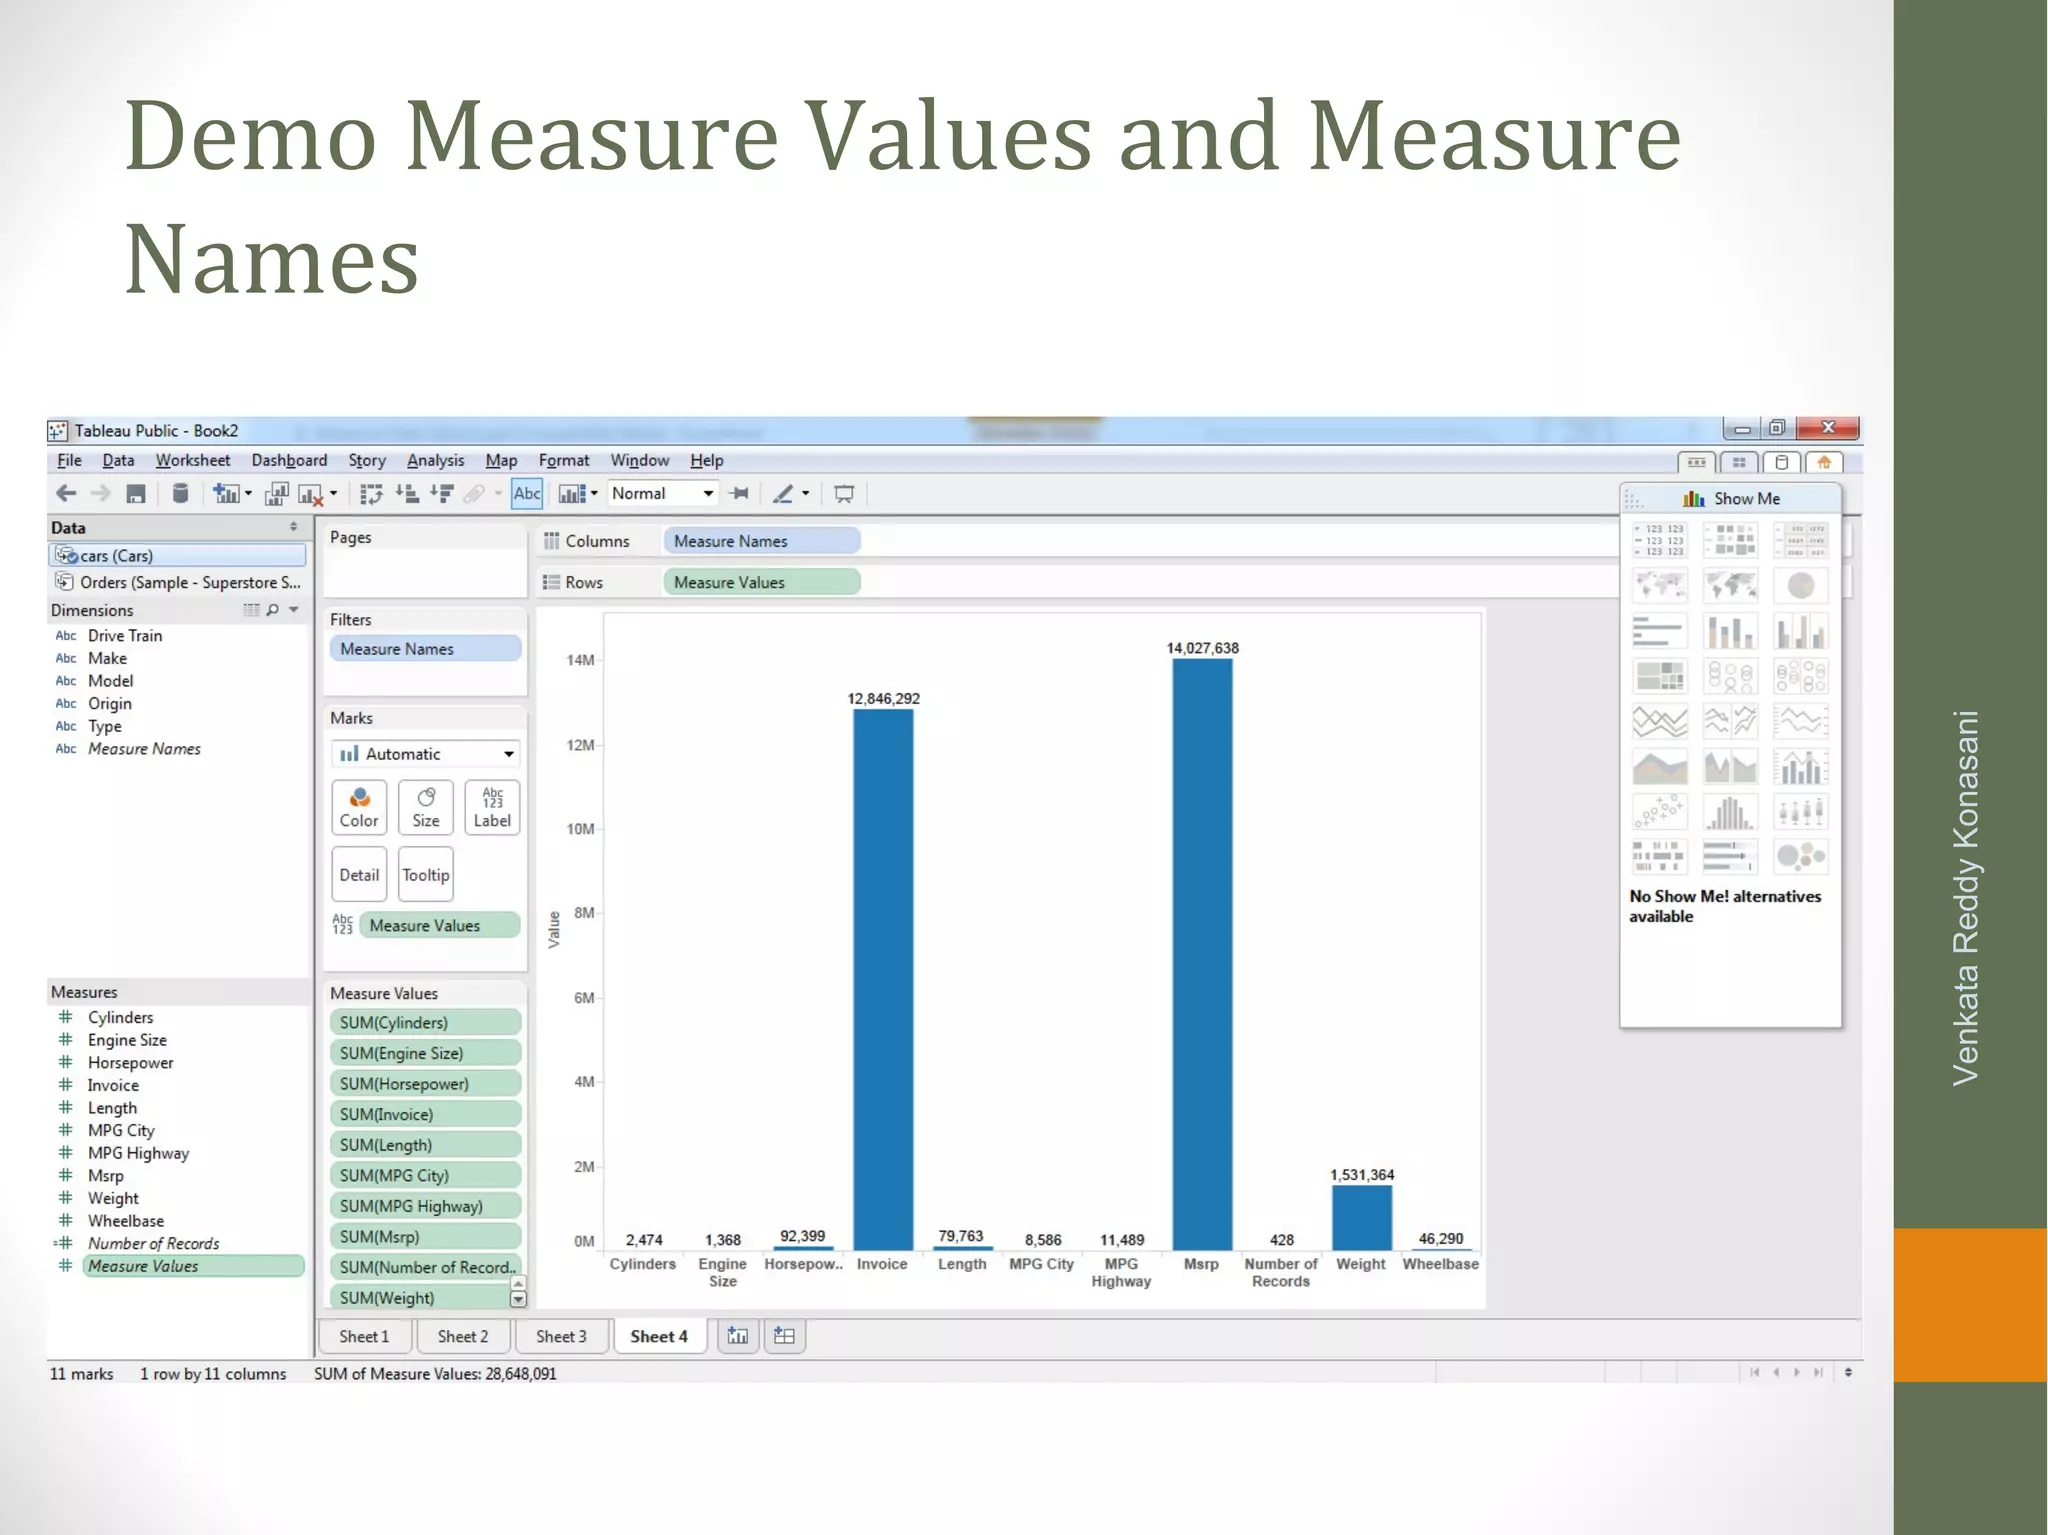This screenshot has height=1535, width=2048.
Task: Click the Measure Values pill on Rows
Action: tap(761, 582)
